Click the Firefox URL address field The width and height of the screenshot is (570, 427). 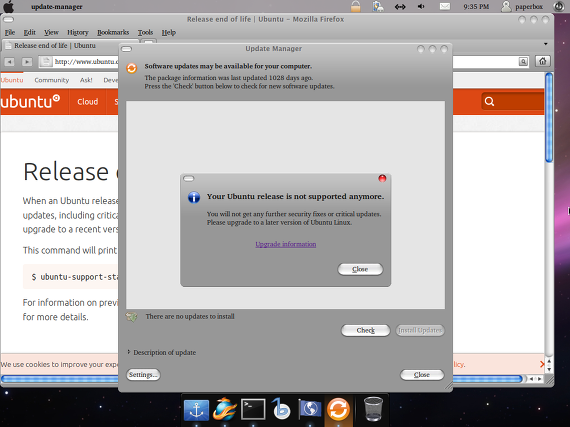(x=86, y=62)
